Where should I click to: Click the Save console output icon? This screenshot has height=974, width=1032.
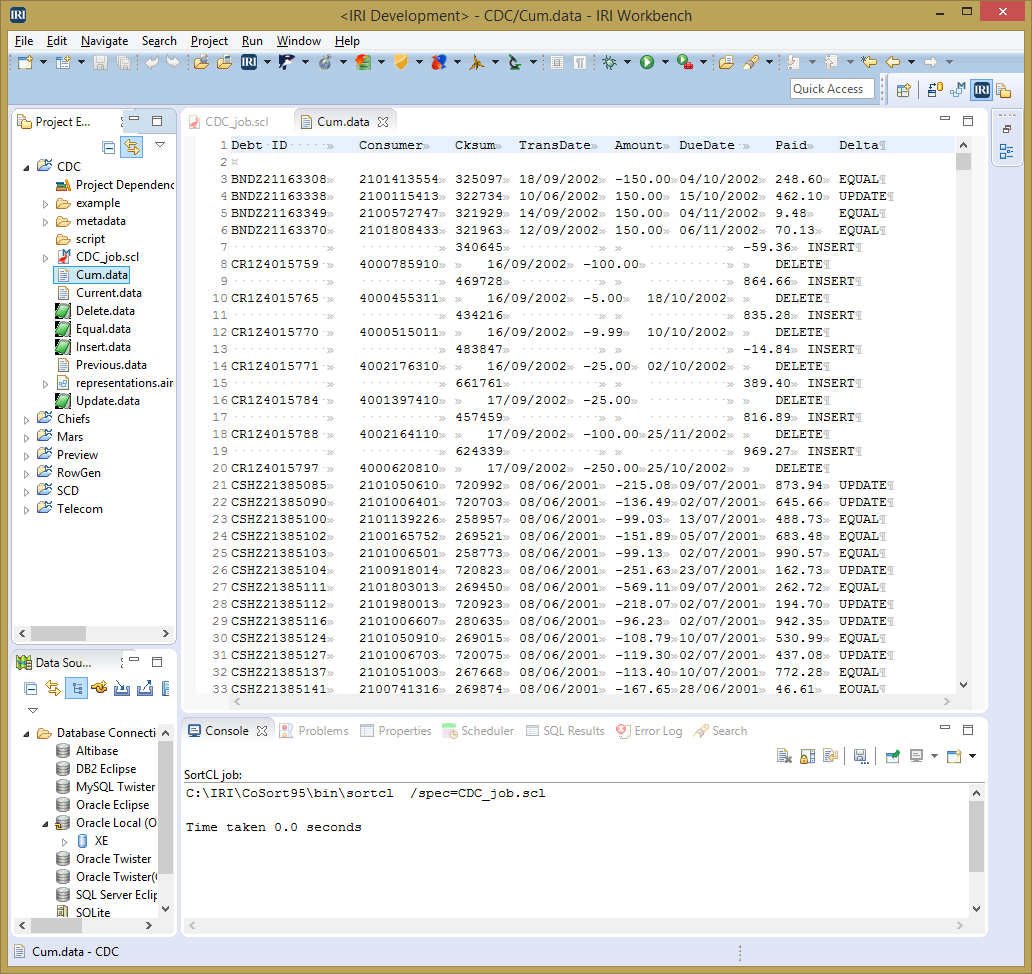pos(861,757)
